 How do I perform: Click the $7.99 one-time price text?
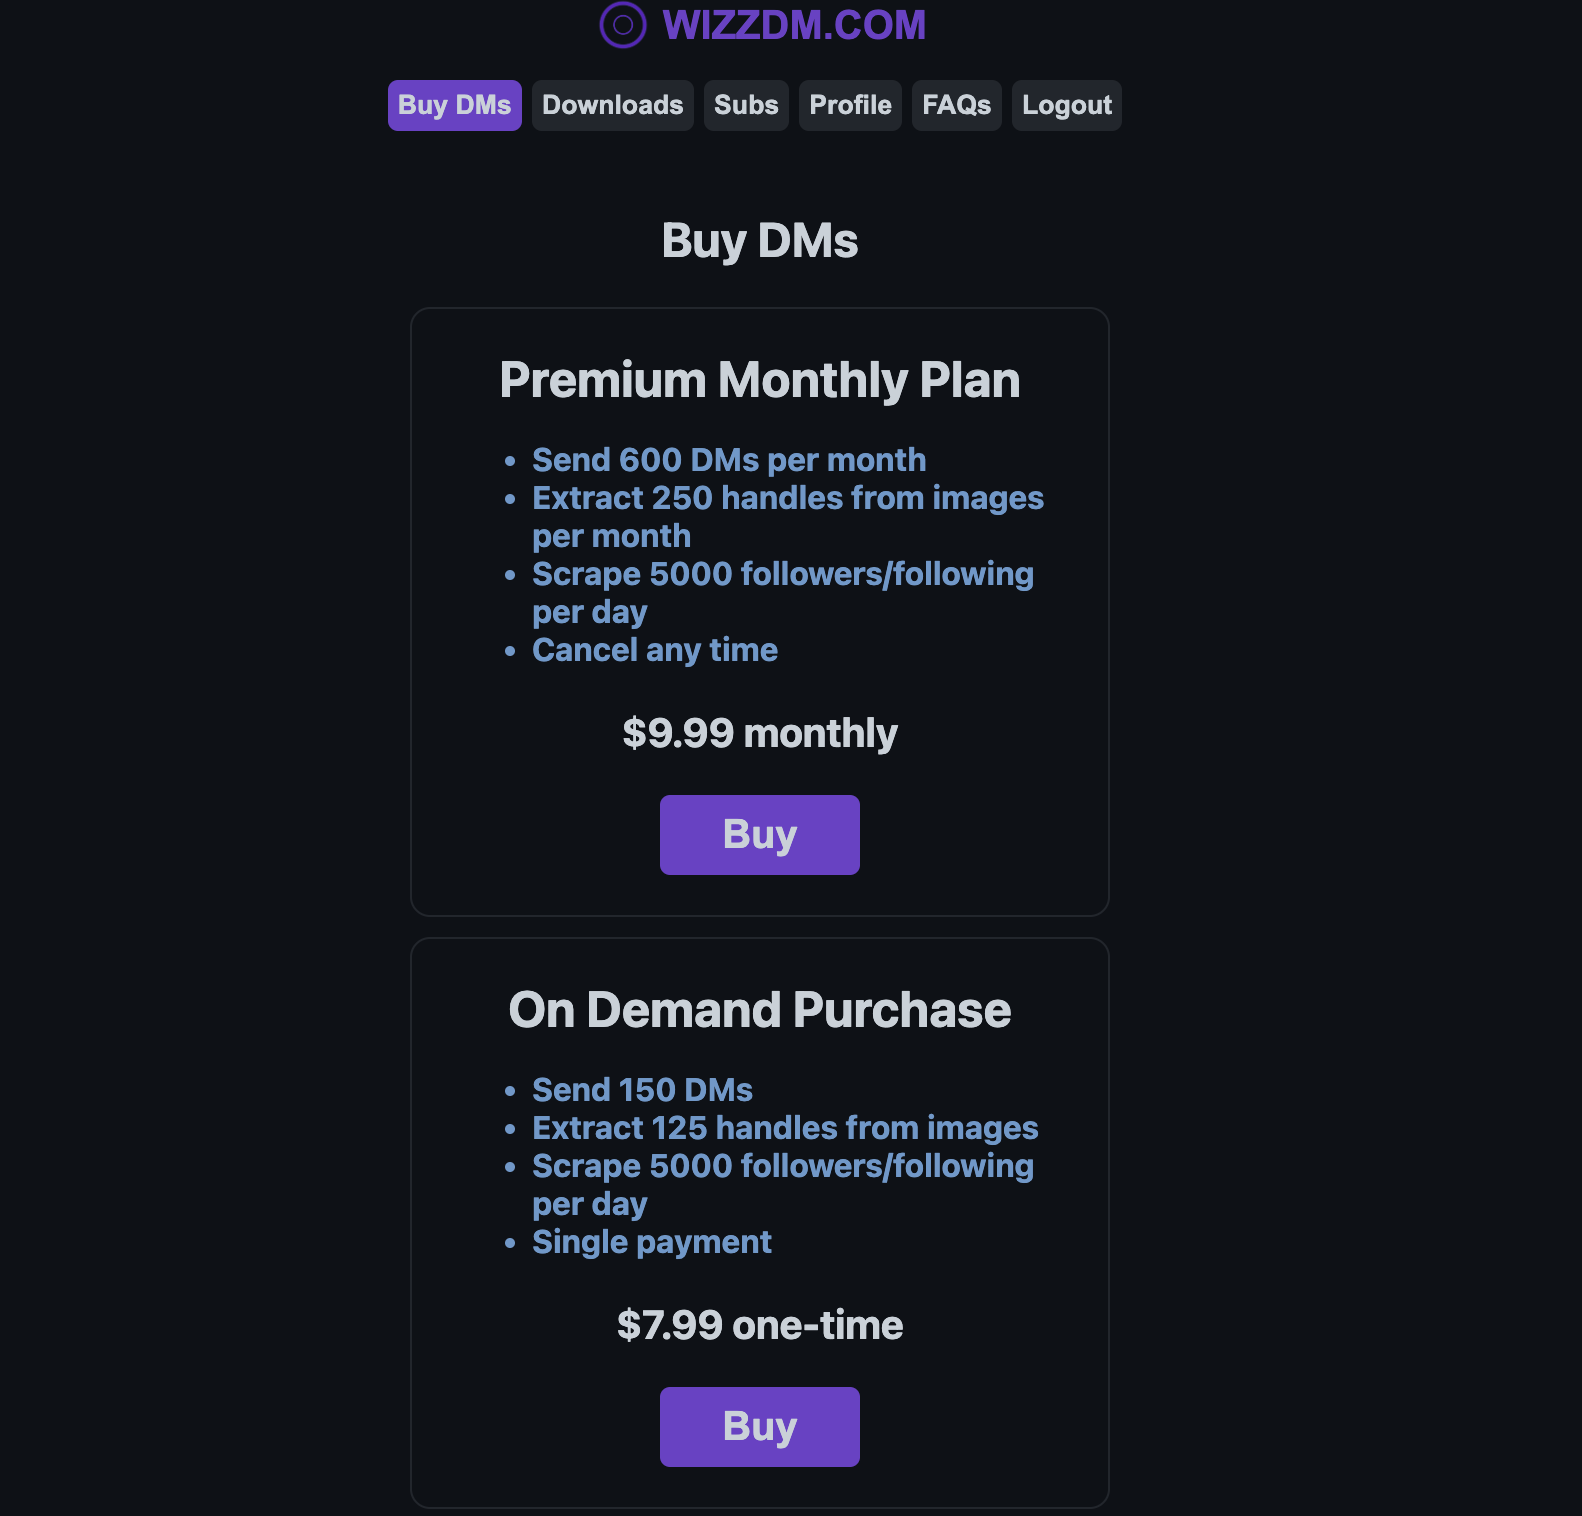(x=759, y=1325)
